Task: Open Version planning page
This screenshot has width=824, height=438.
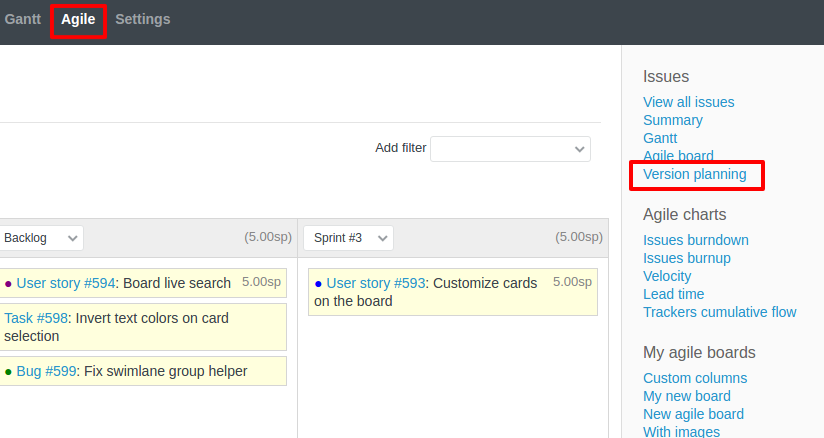Action: click(694, 174)
